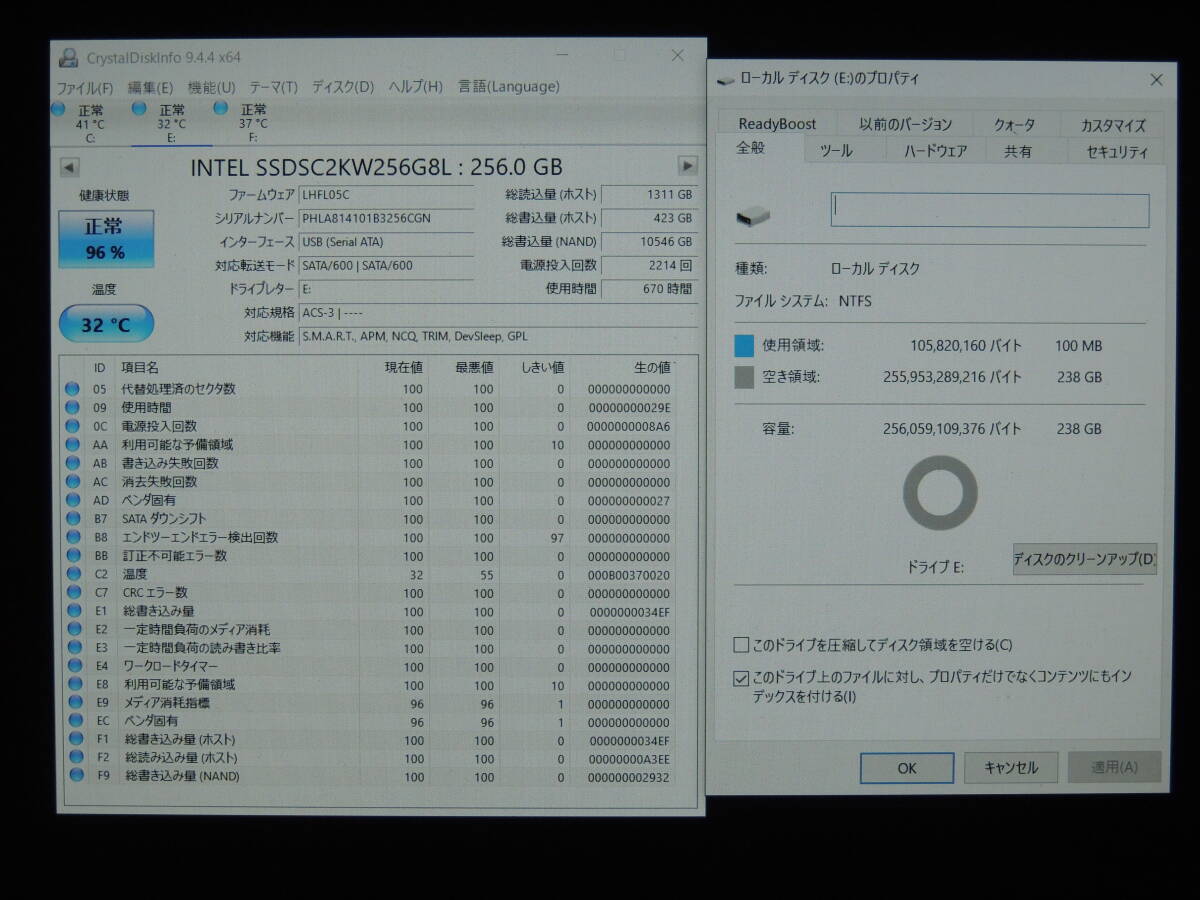Image resolution: width=1200 pixels, height=900 pixels.
Task: Open the ファイル(F) menu
Action: (84, 87)
